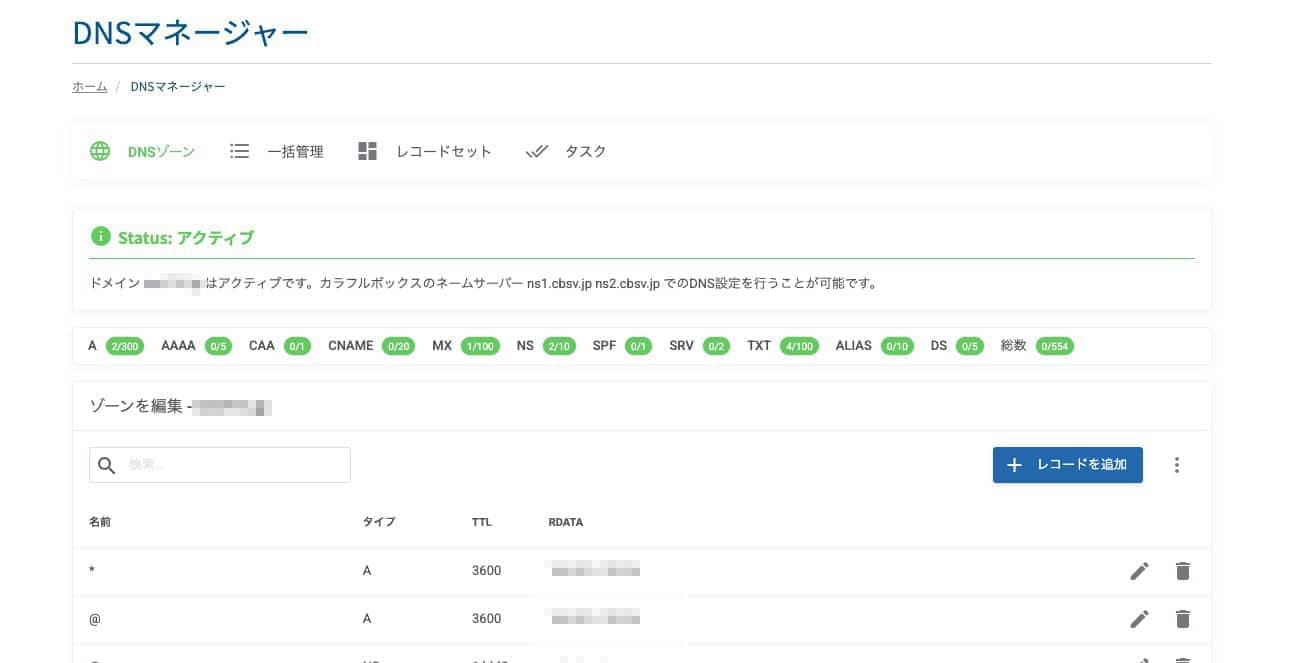1291x663 pixels.
Task: Go to the タスク tab
Action: coord(566,152)
